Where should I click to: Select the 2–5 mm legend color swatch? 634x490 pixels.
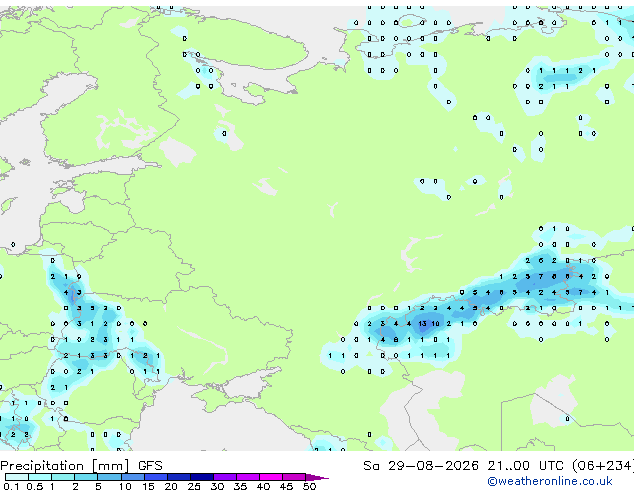pyautogui.click(x=86, y=477)
